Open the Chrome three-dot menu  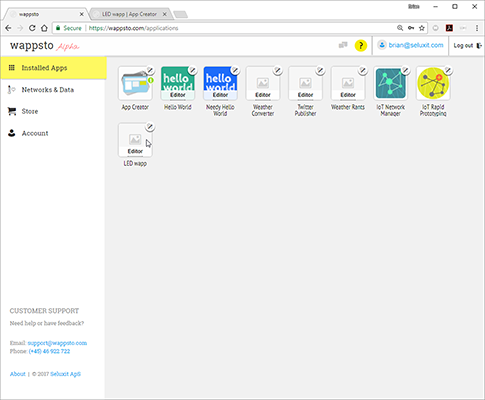click(x=477, y=28)
